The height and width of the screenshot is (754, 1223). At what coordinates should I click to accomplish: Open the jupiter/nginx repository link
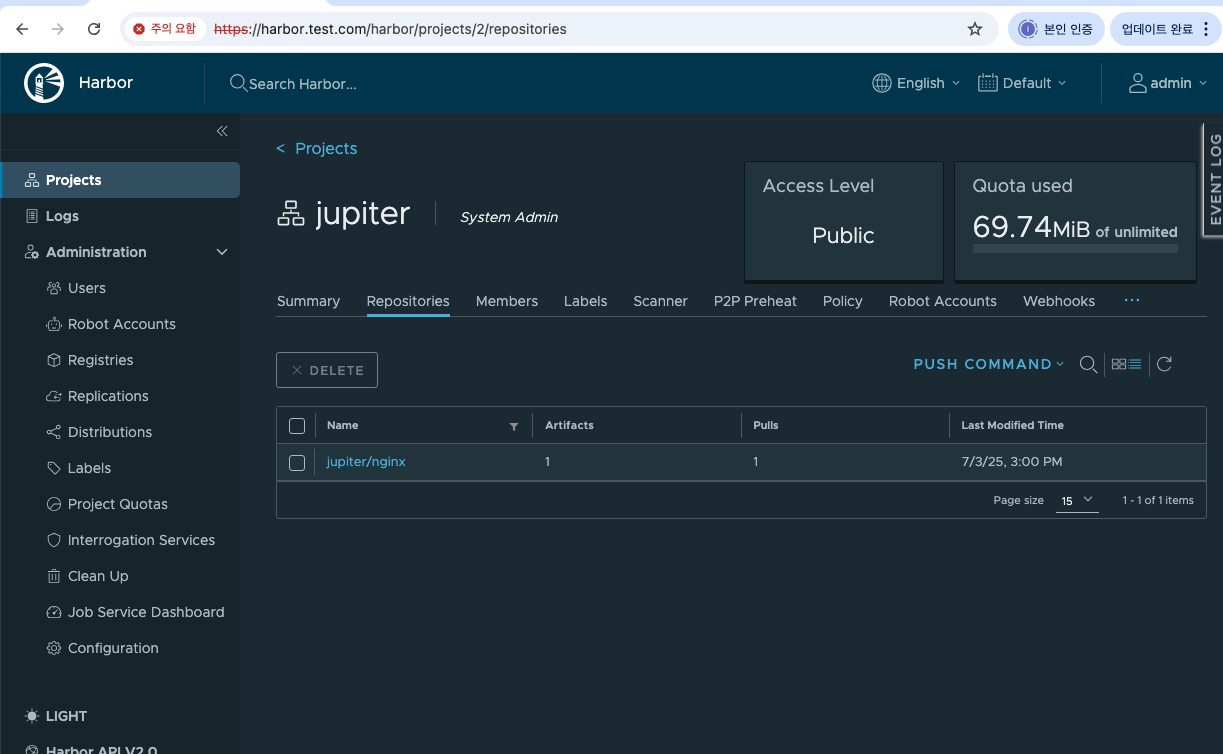tap(366, 462)
